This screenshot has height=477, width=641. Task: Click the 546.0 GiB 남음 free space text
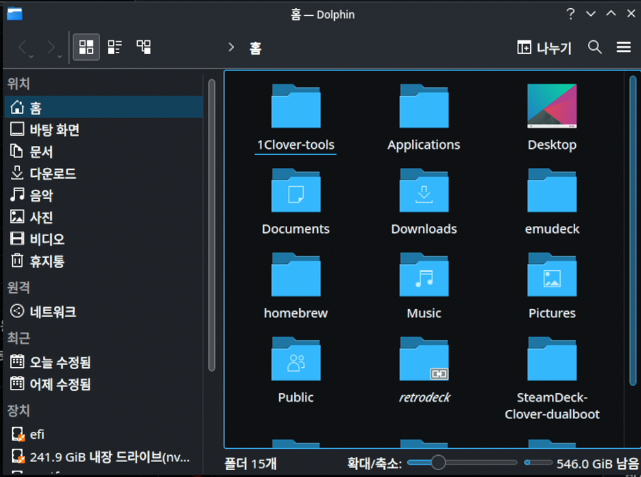[x=598, y=464]
